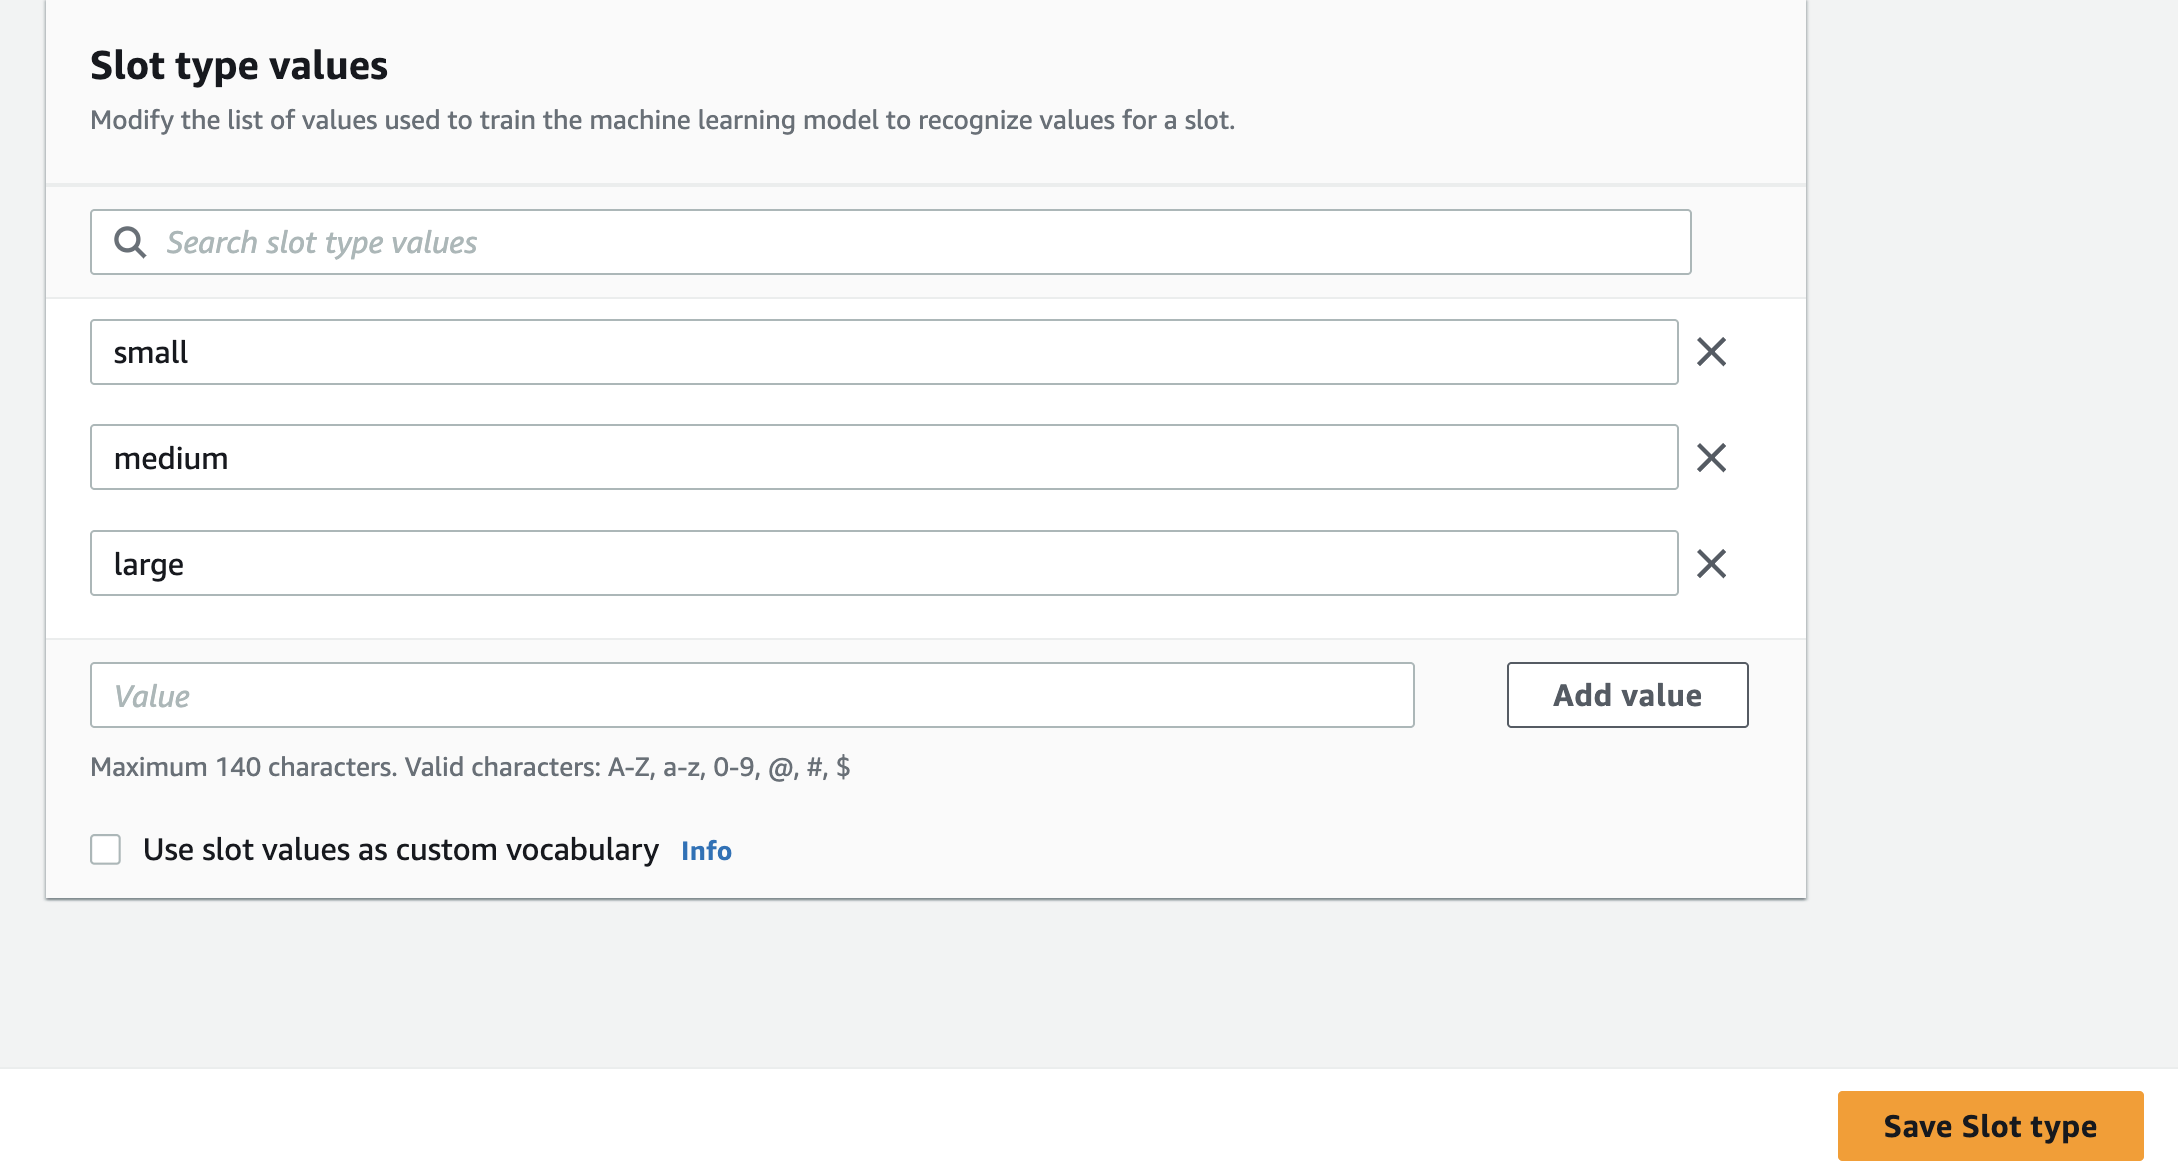Click 'Use slot values as custom vocabulary' label
Screen dimensions: 2178x1161
[x=400, y=849]
